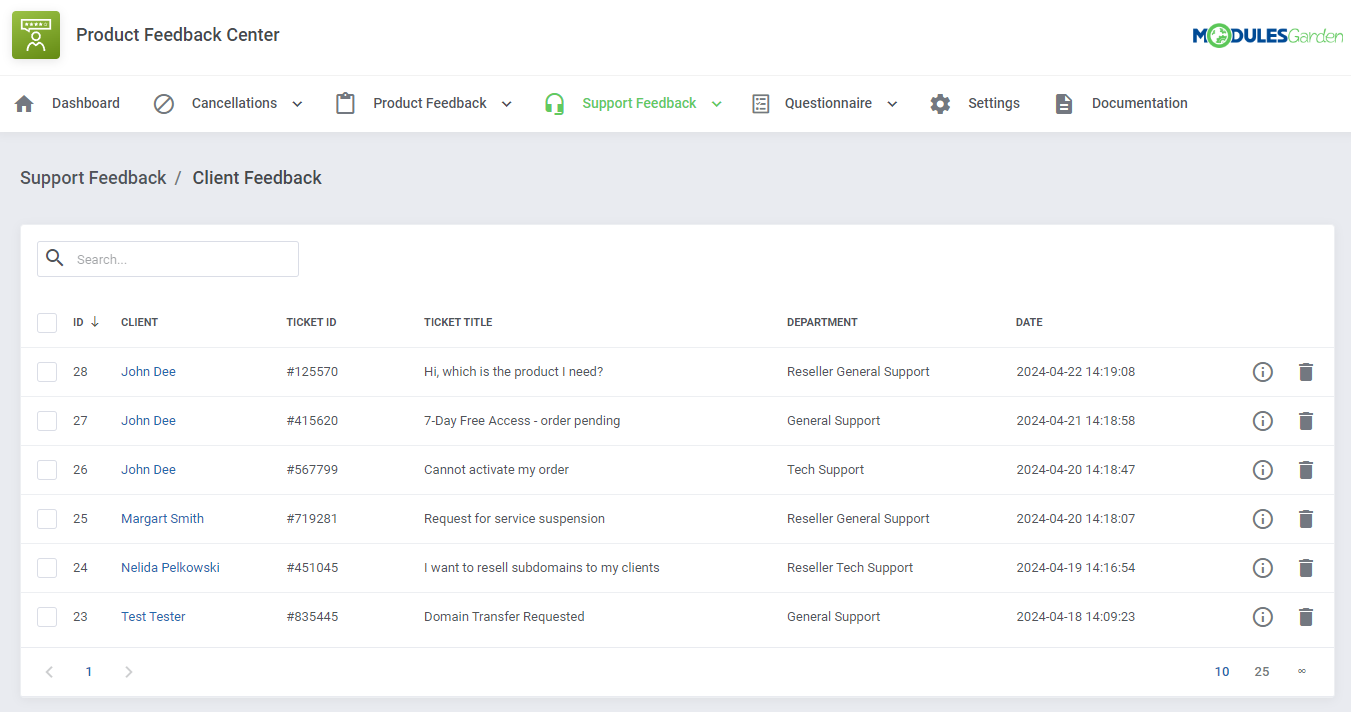Viewport: 1351px width, 712px height.
Task: Delete feedback entry for Domain Transfer Requested
Action: coord(1306,617)
